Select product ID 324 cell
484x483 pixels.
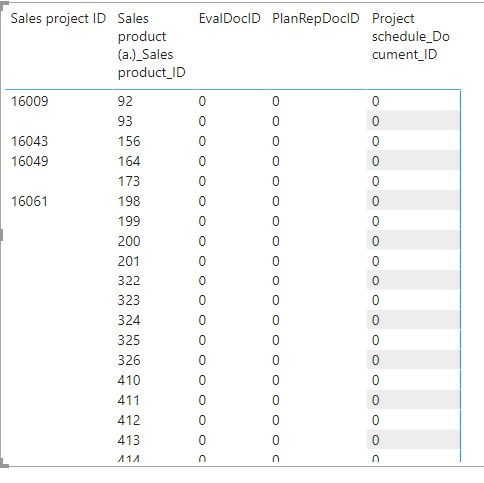tap(129, 320)
